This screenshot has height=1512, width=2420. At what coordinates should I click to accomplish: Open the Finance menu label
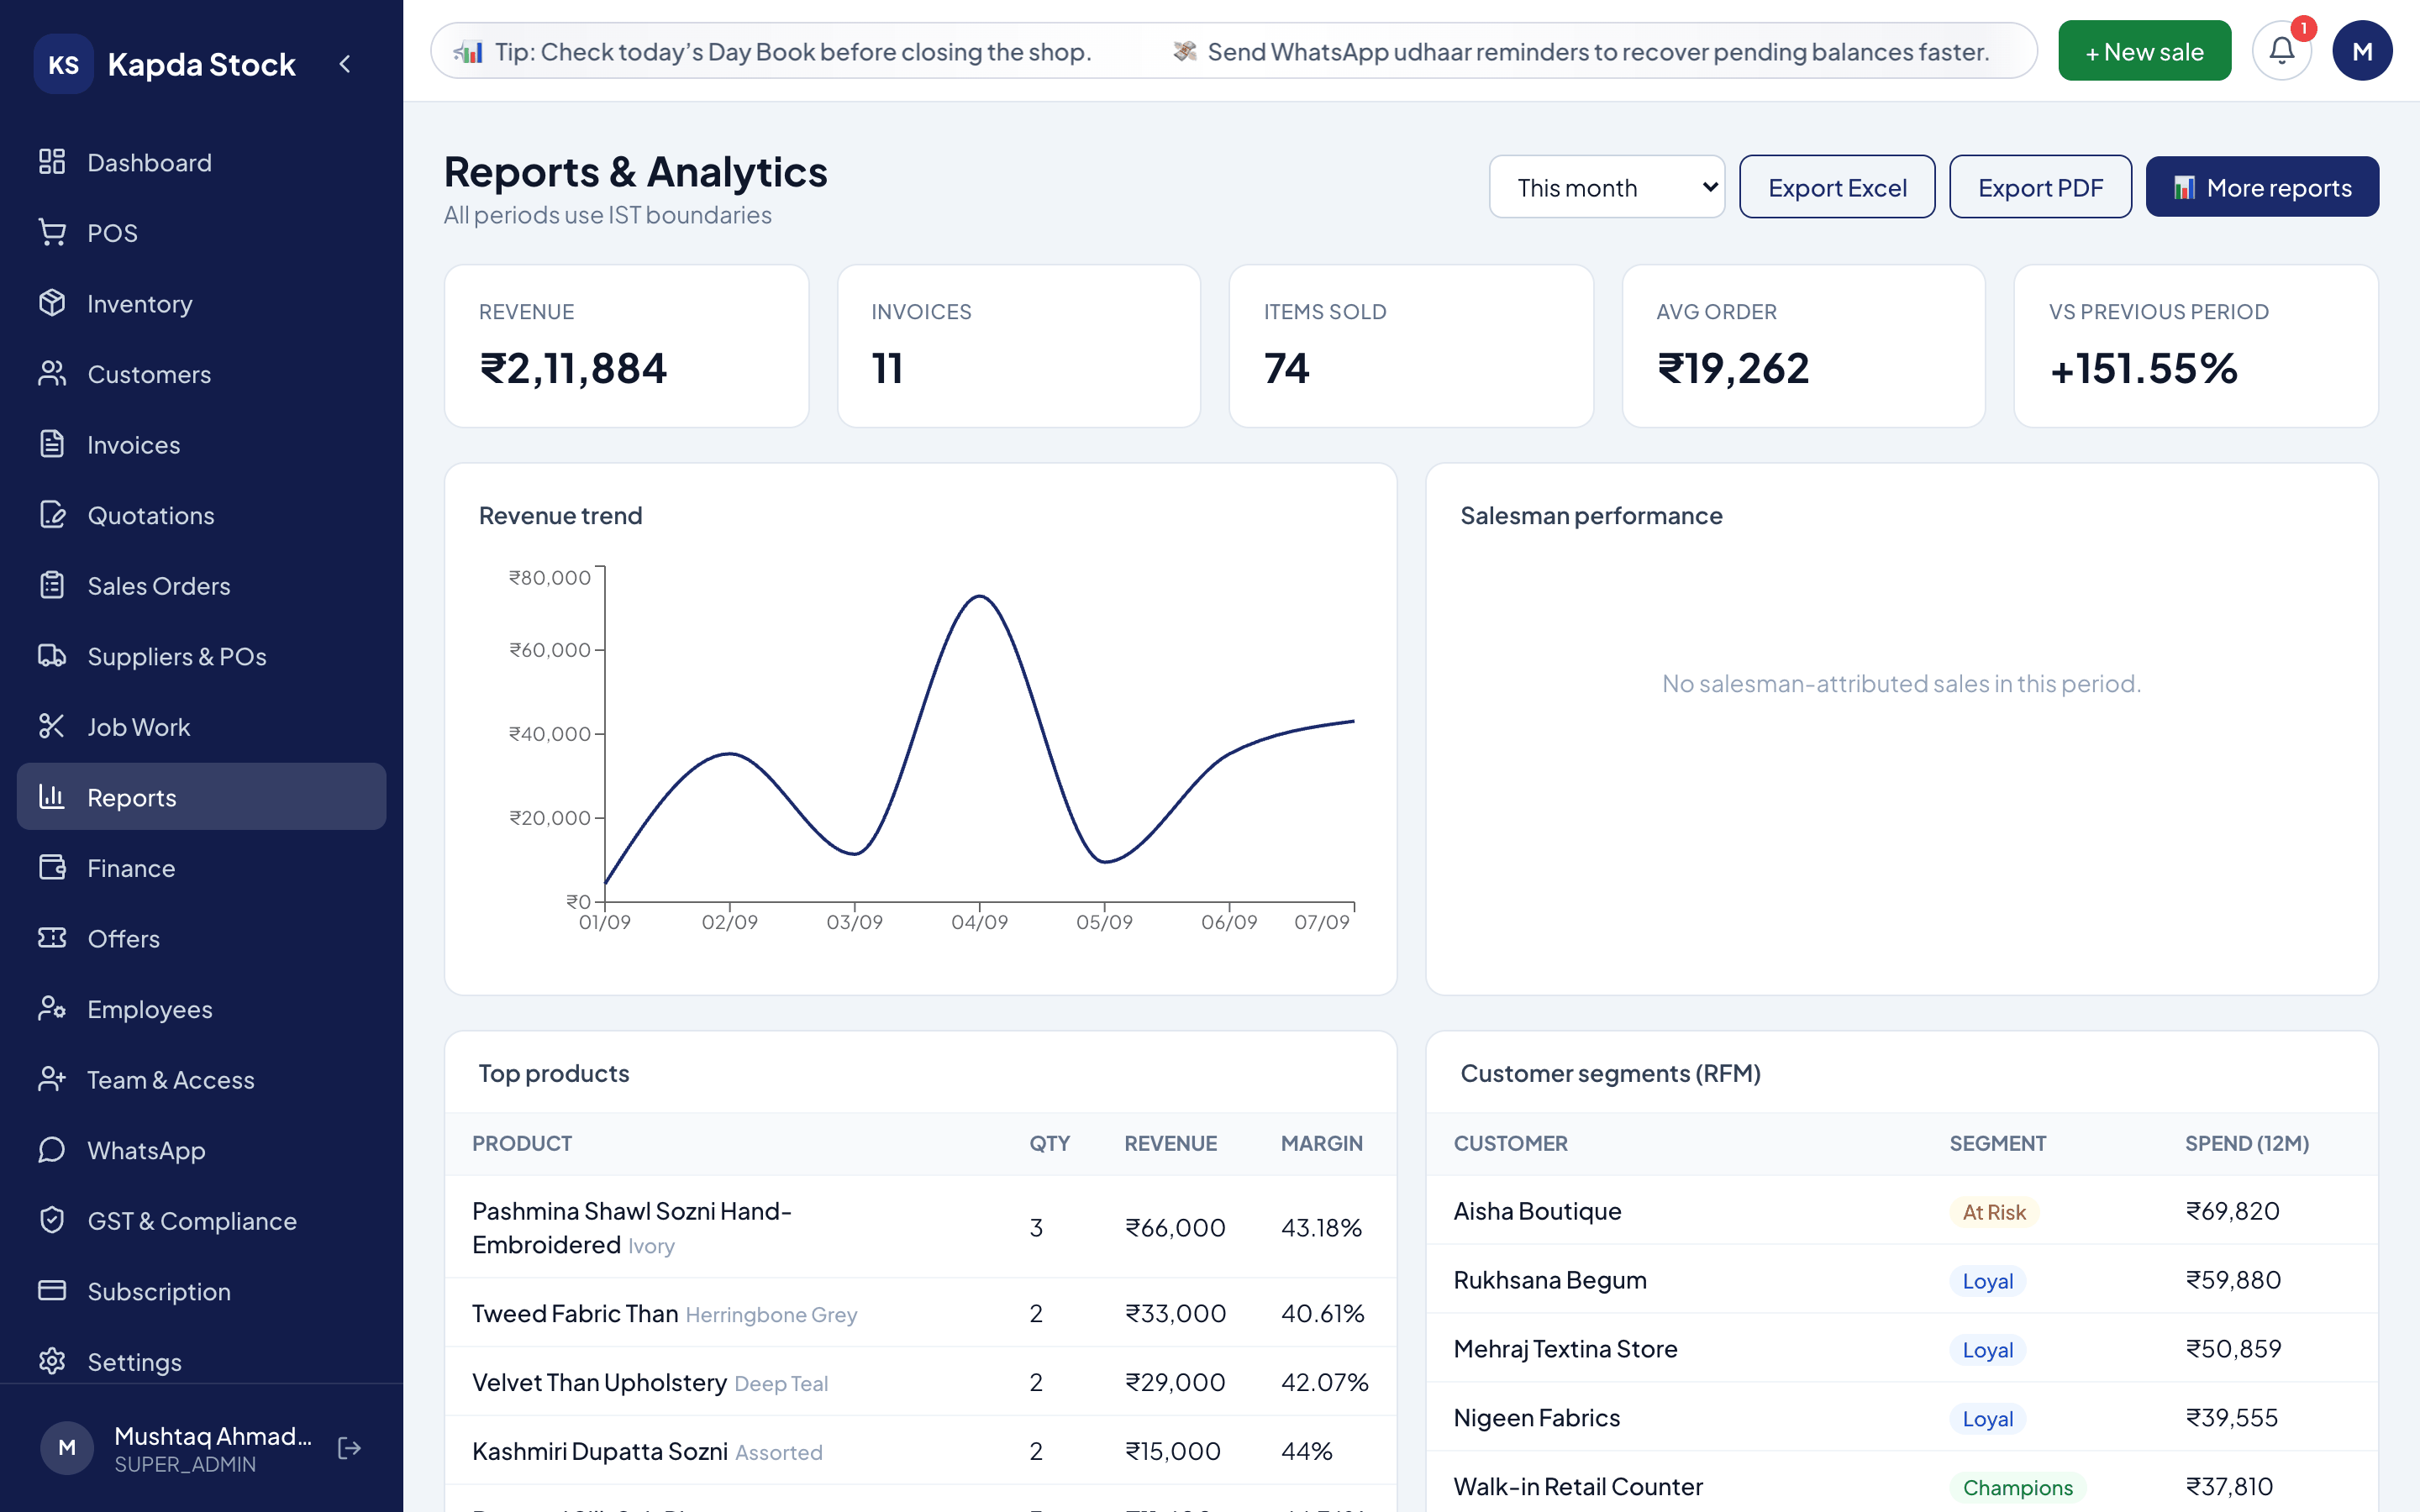pyautogui.click(x=131, y=868)
